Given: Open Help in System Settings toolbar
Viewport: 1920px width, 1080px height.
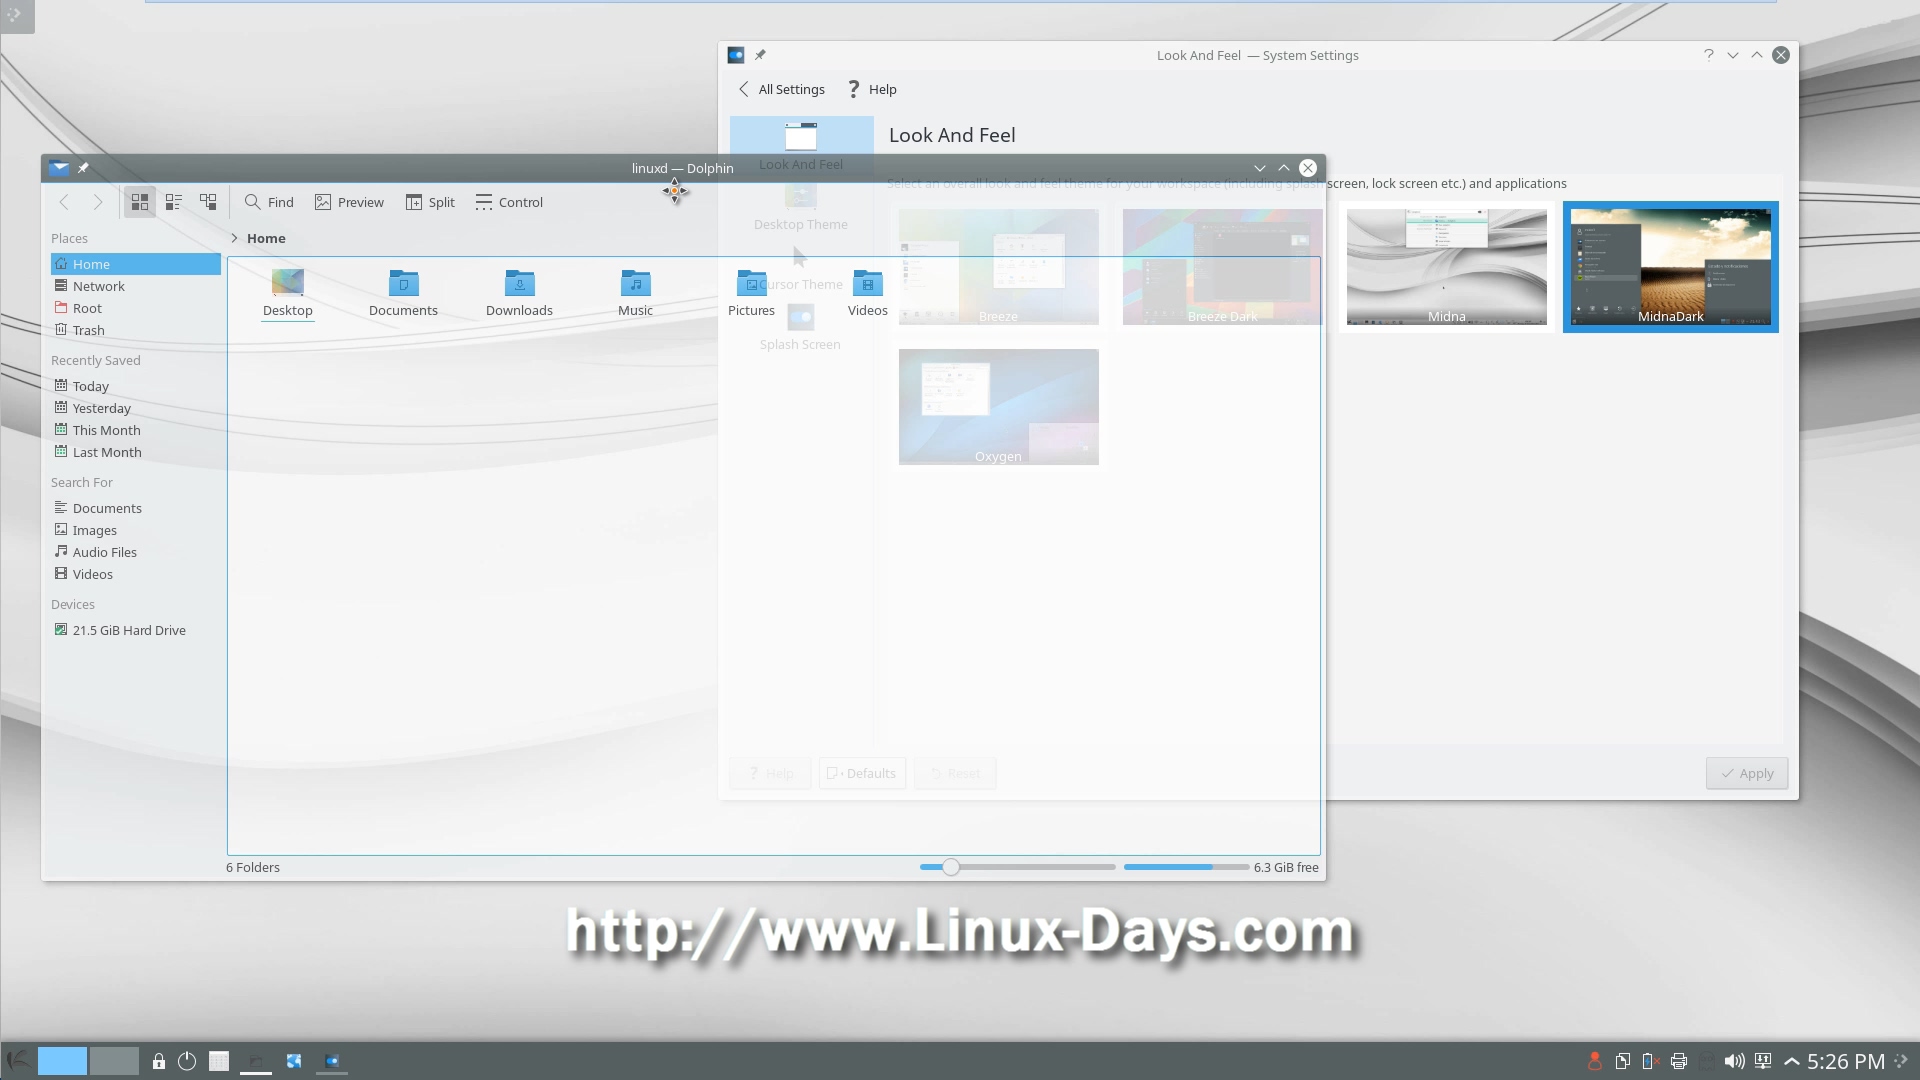Looking at the screenshot, I should tap(872, 89).
